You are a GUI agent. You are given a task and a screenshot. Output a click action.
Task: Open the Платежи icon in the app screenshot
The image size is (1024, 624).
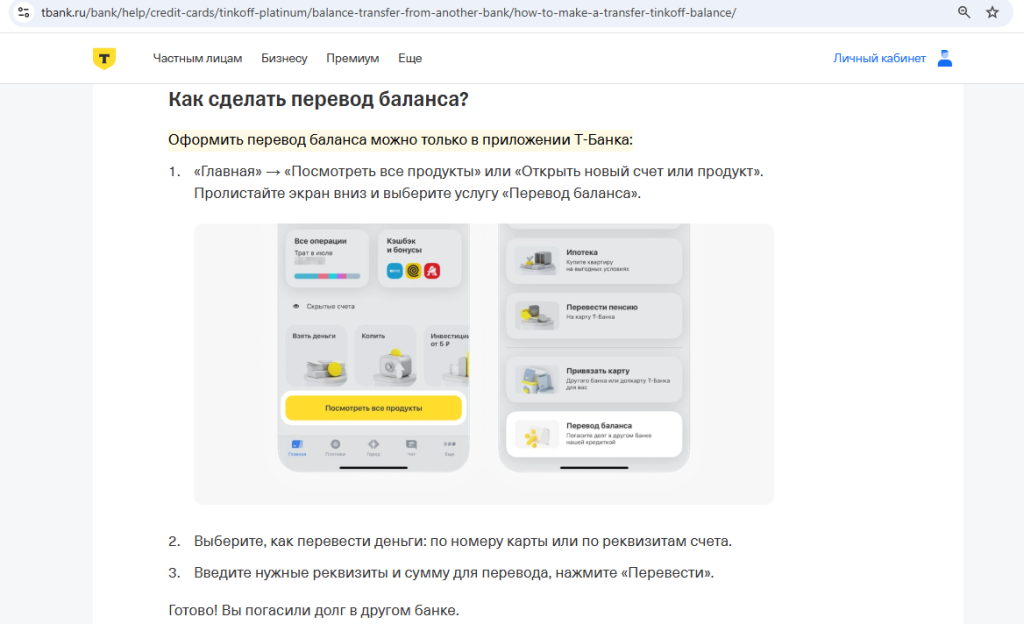[335, 444]
